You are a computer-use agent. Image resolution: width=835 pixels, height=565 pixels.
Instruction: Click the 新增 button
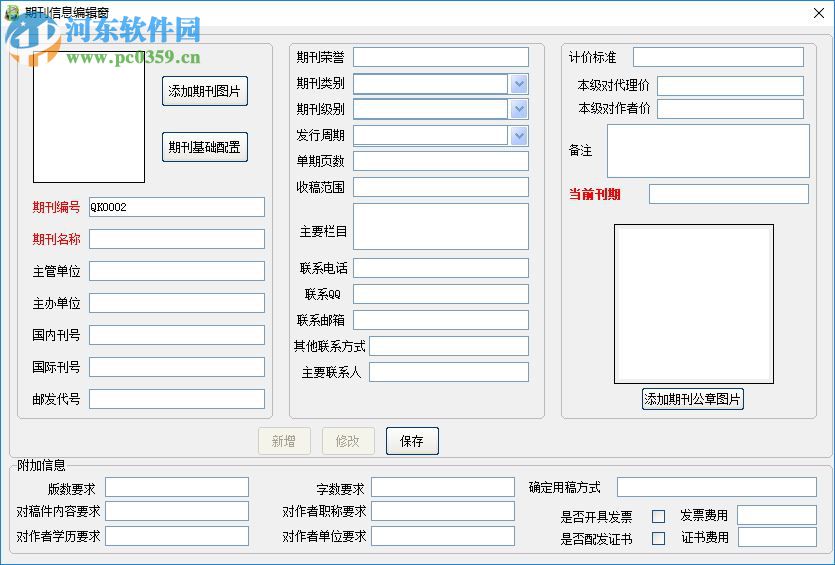click(284, 441)
